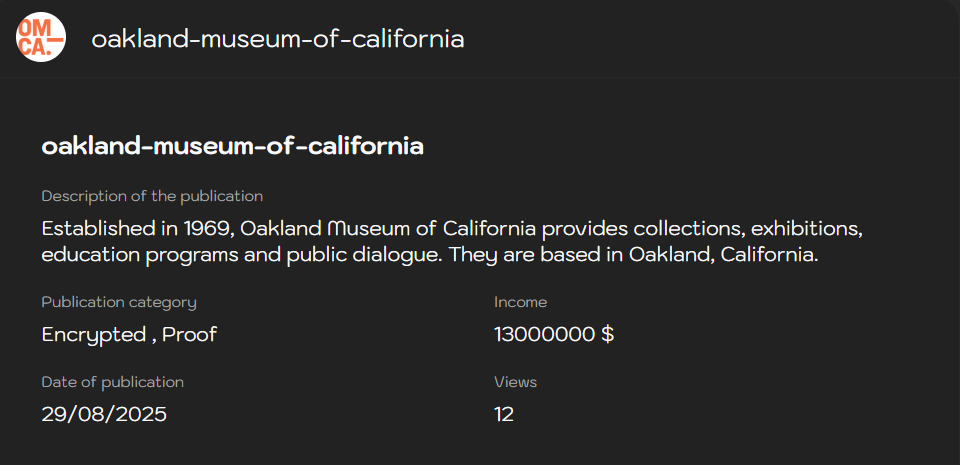Click "Oakland, California" location text
The width and height of the screenshot is (960, 465).
point(722,254)
